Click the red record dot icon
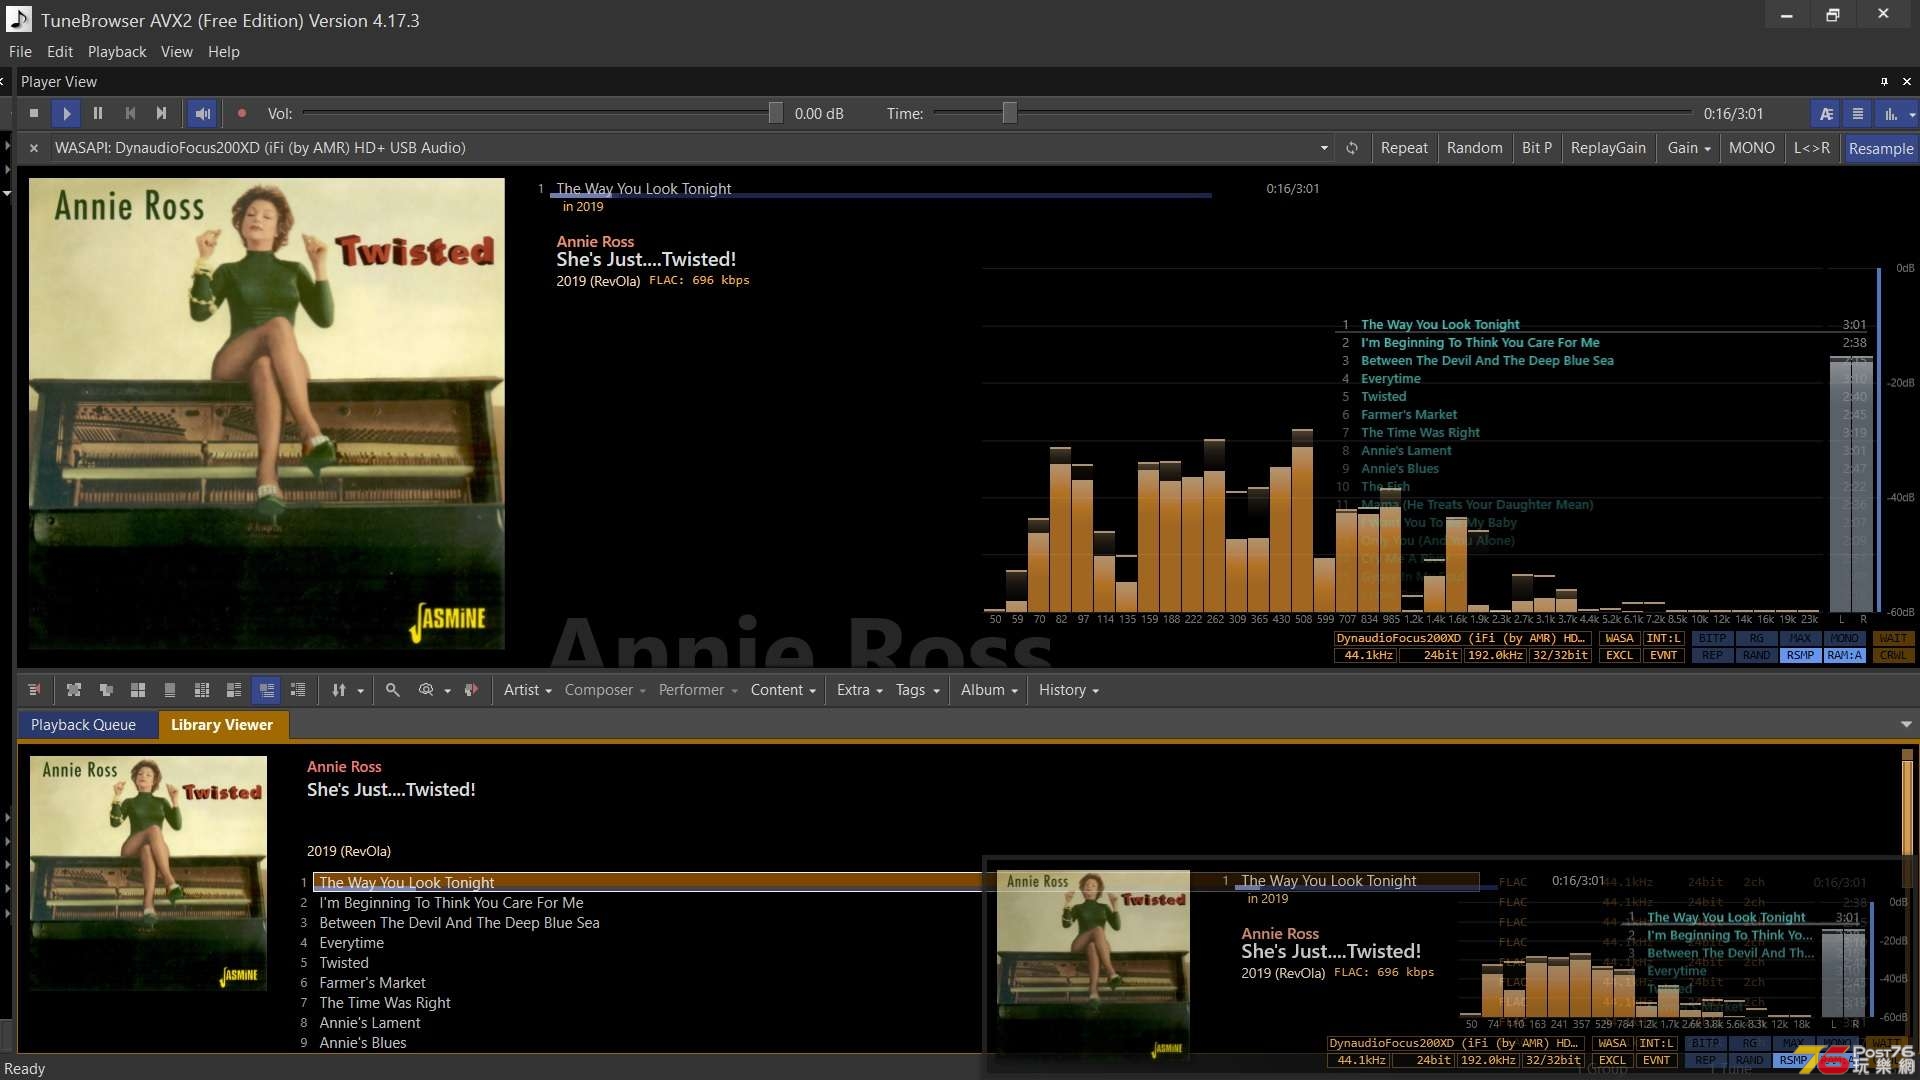The width and height of the screenshot is (1920, 1080). point(241,114)
